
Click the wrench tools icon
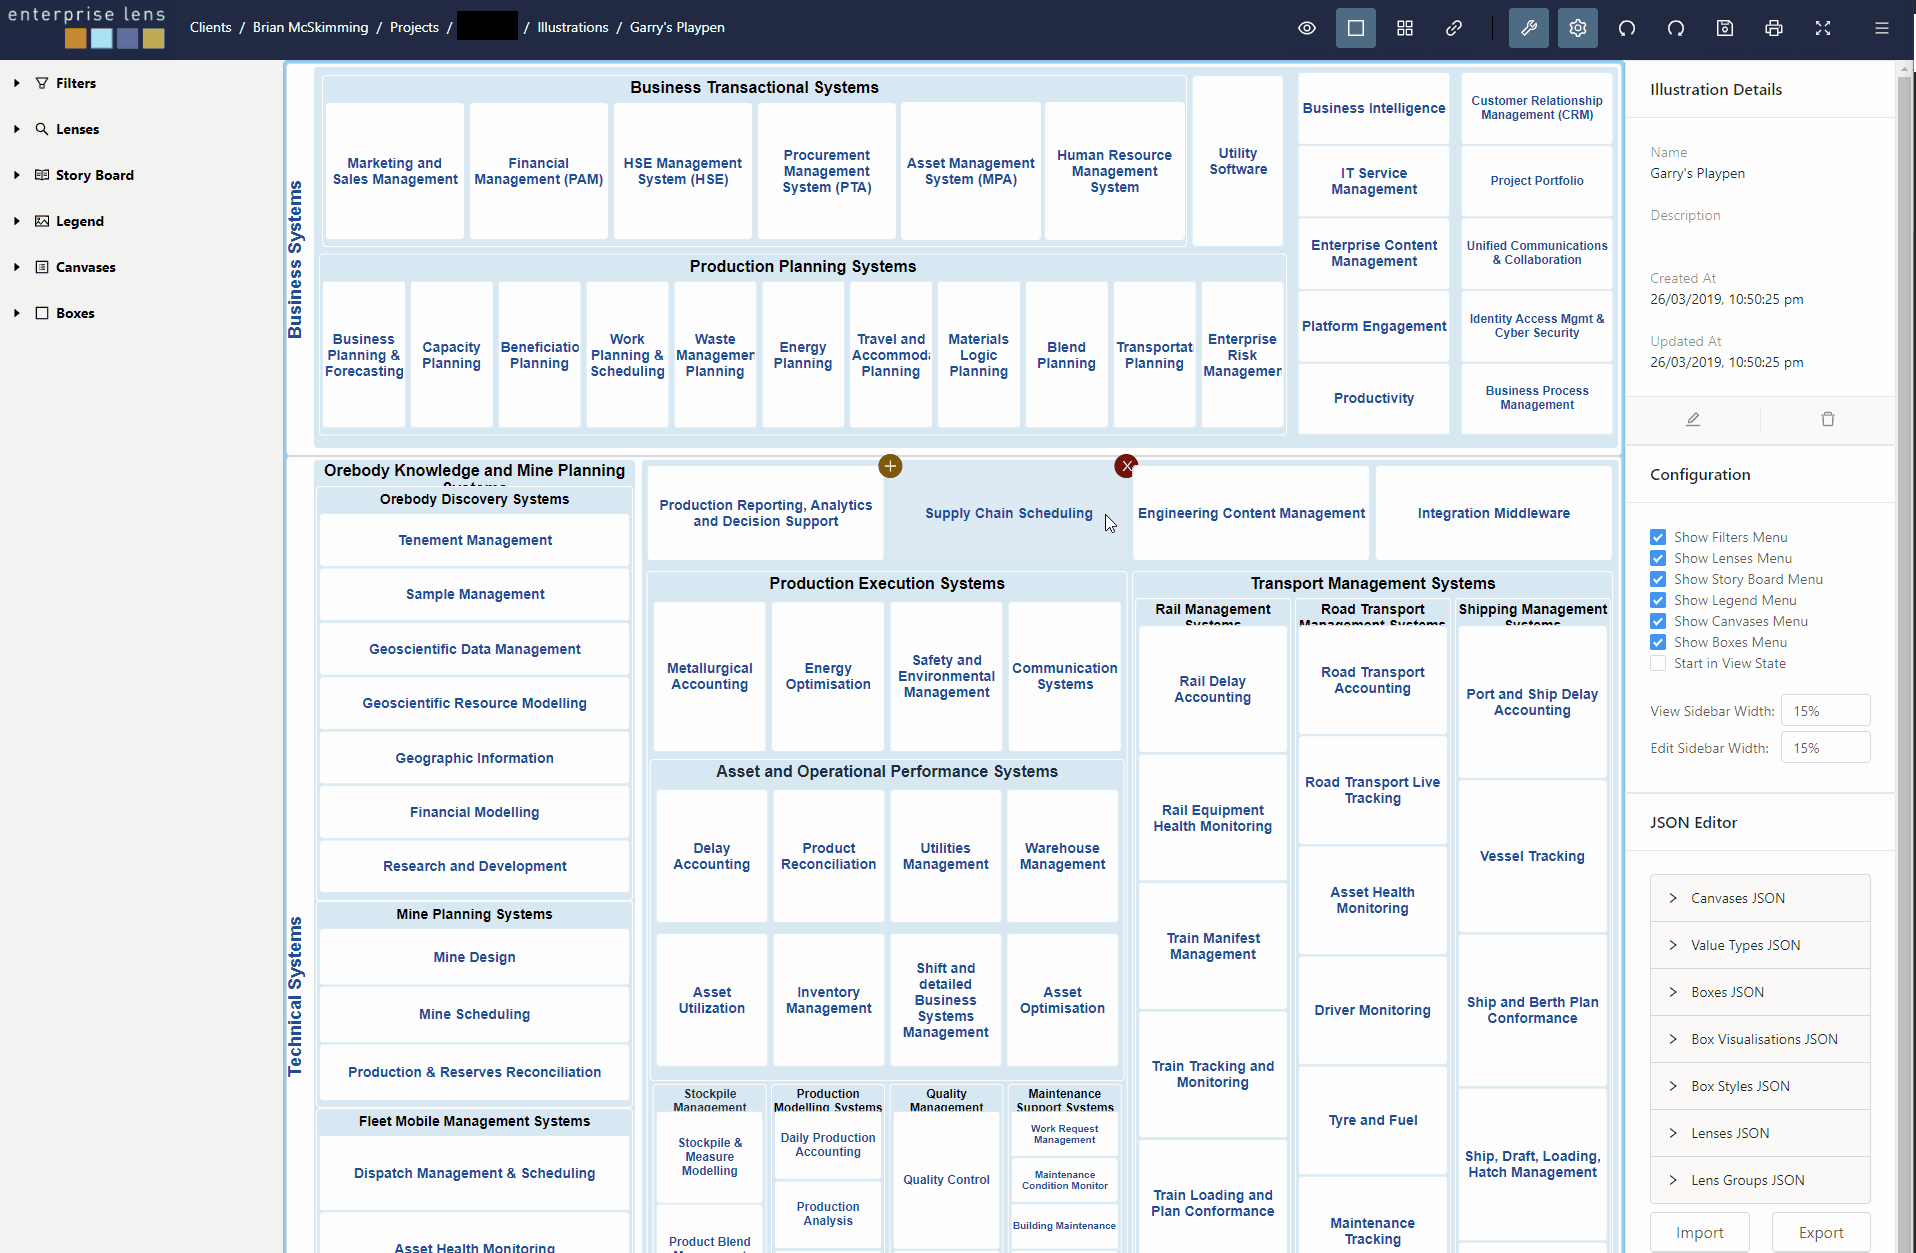tap(1528, 28)
